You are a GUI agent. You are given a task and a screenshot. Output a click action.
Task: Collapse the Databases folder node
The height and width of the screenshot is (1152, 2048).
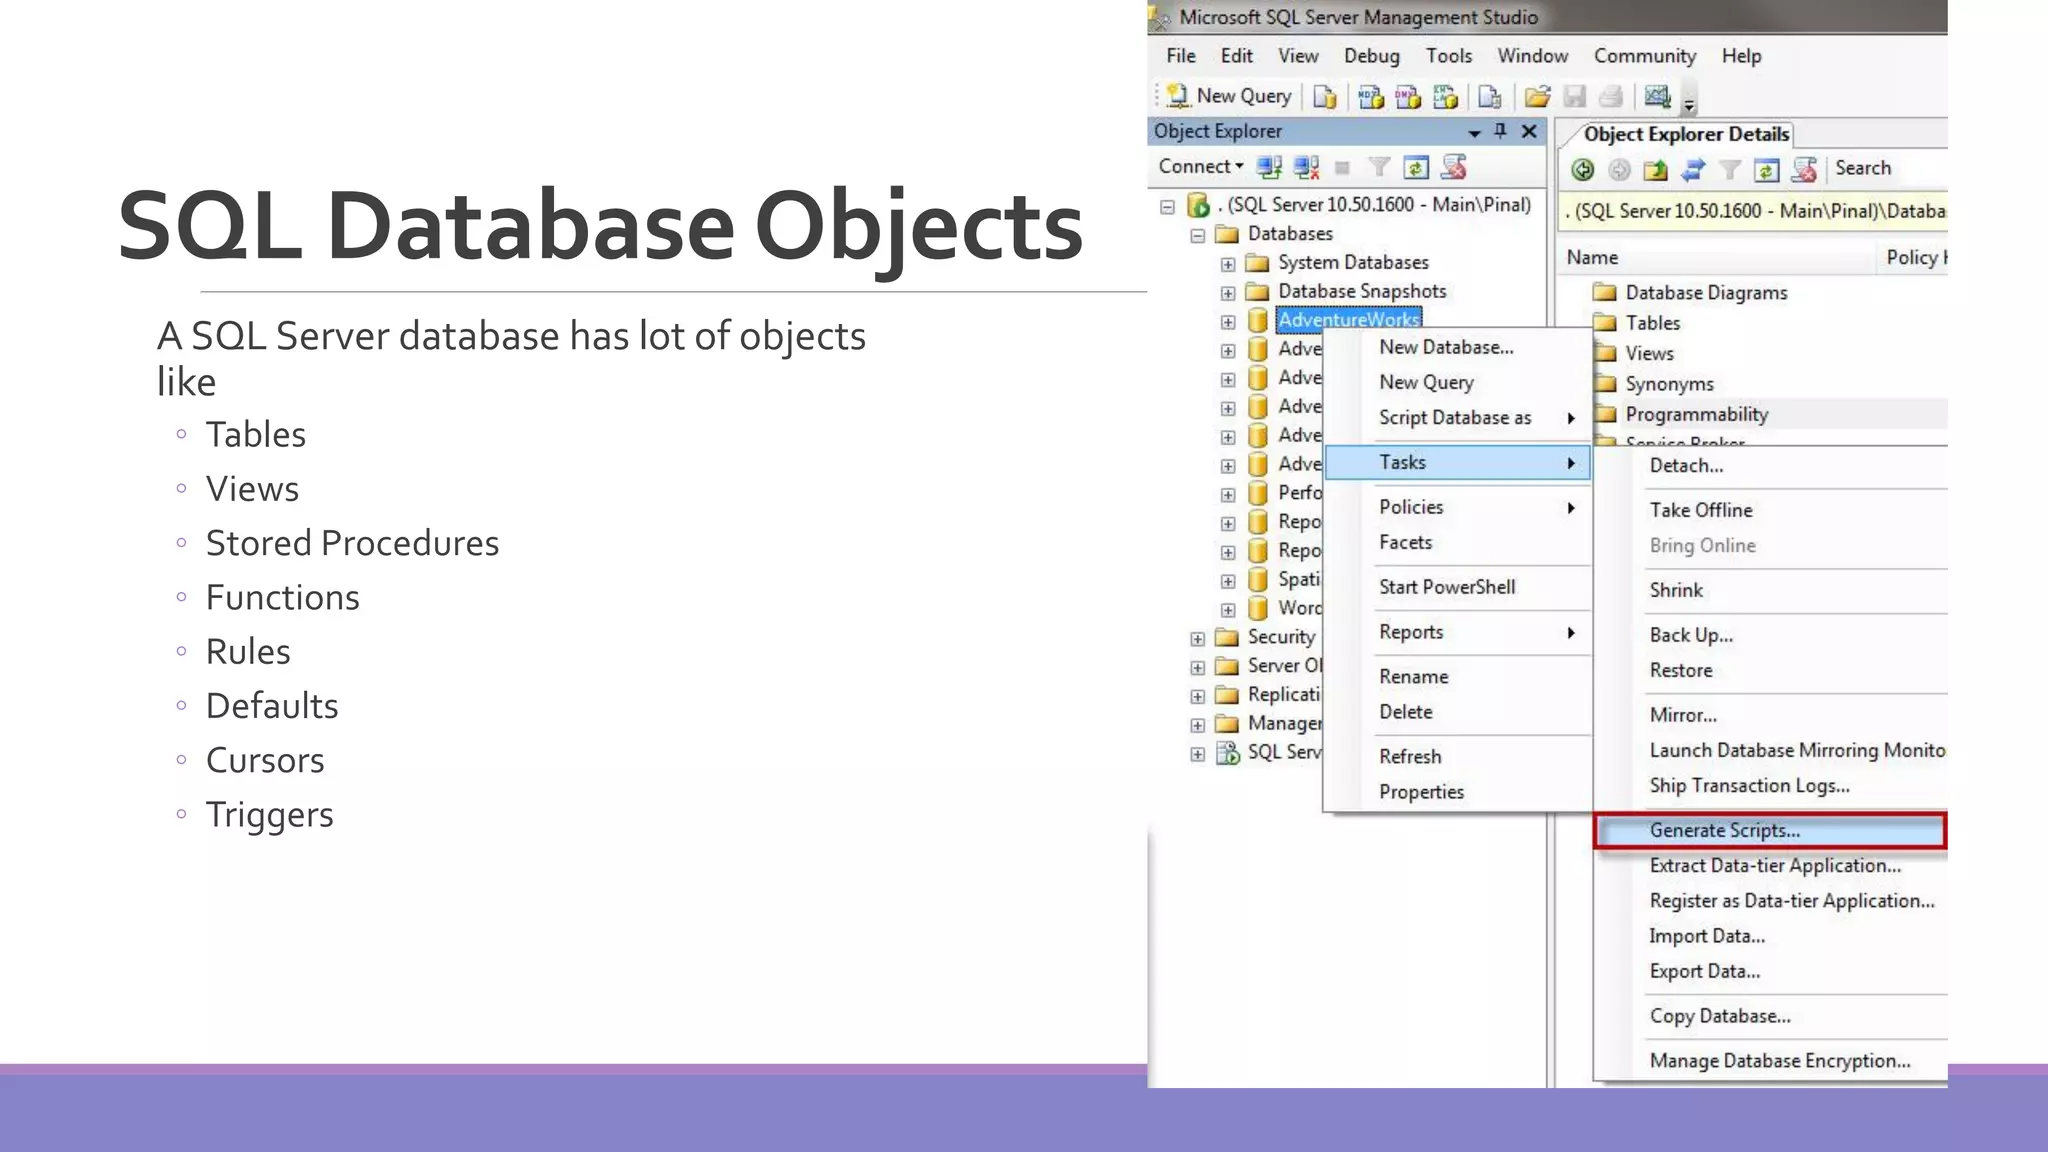tap(1198, 235)
